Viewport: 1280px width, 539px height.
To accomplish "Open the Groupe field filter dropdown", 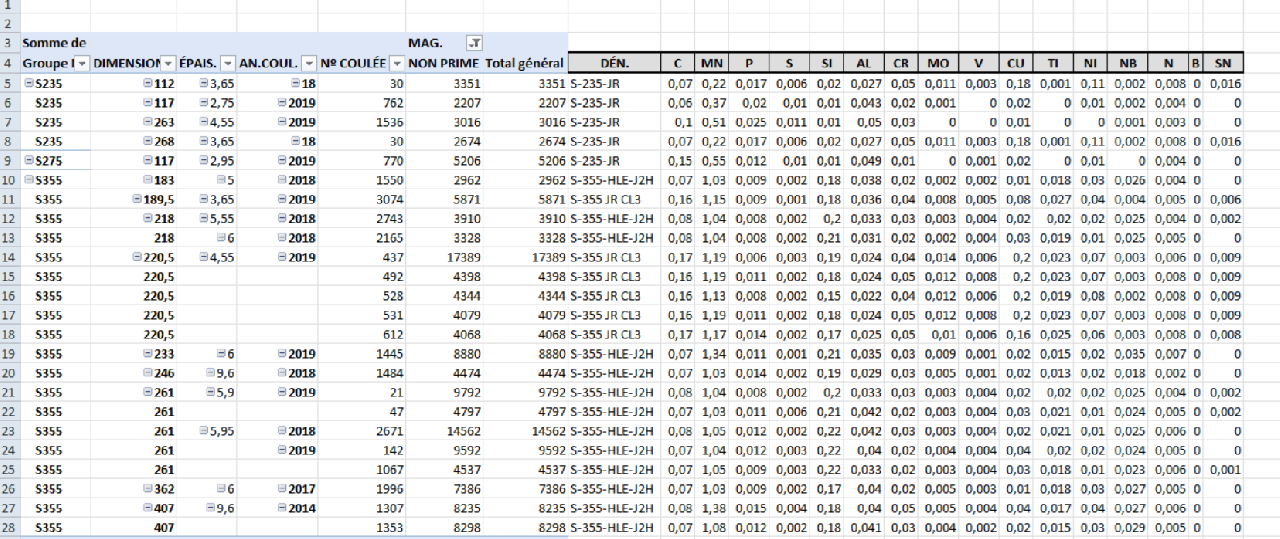I will click(83, 63).
